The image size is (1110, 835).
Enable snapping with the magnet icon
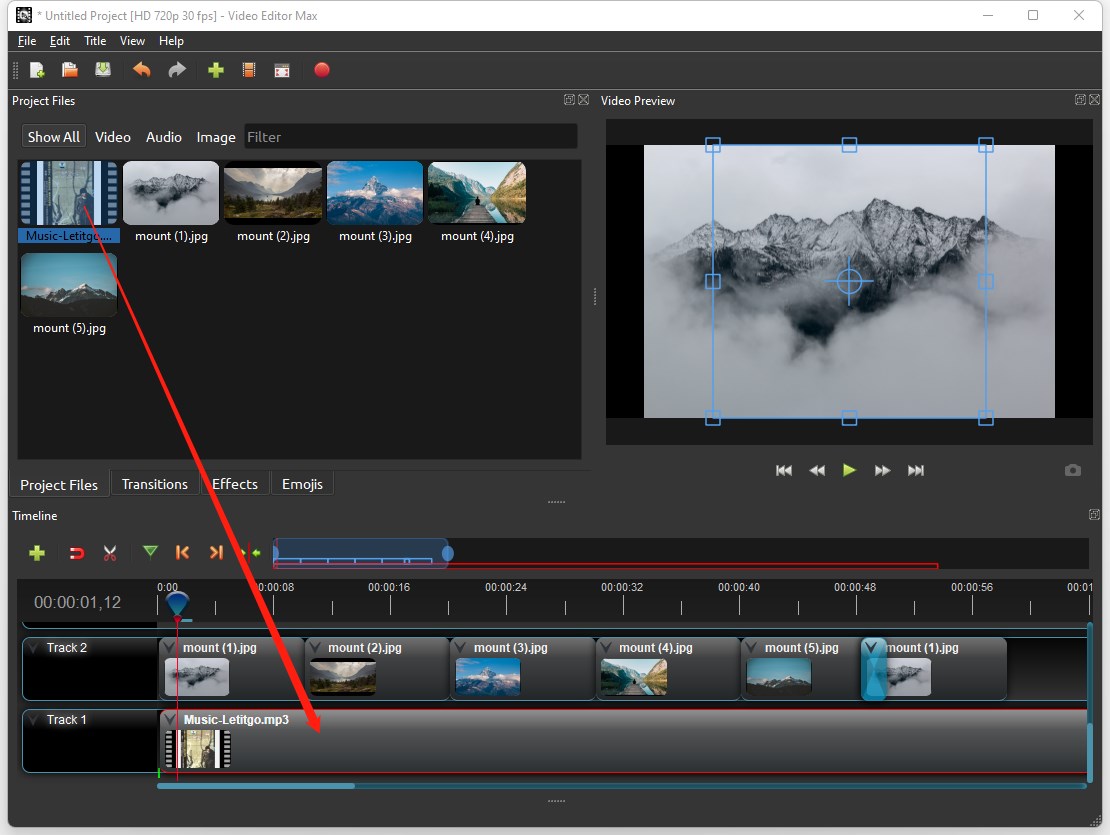(x=76, y=553)
